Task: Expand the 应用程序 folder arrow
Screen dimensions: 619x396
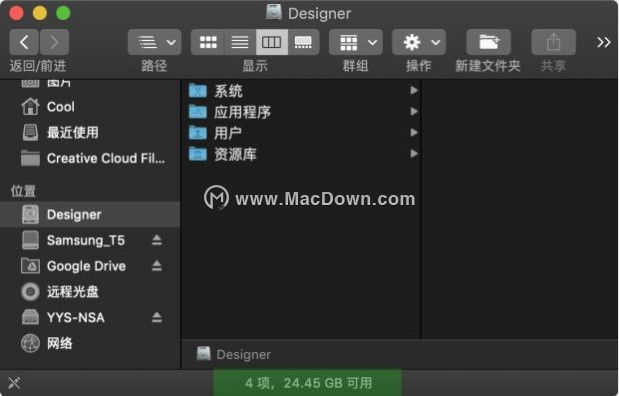Action: (x=414, y=111)
